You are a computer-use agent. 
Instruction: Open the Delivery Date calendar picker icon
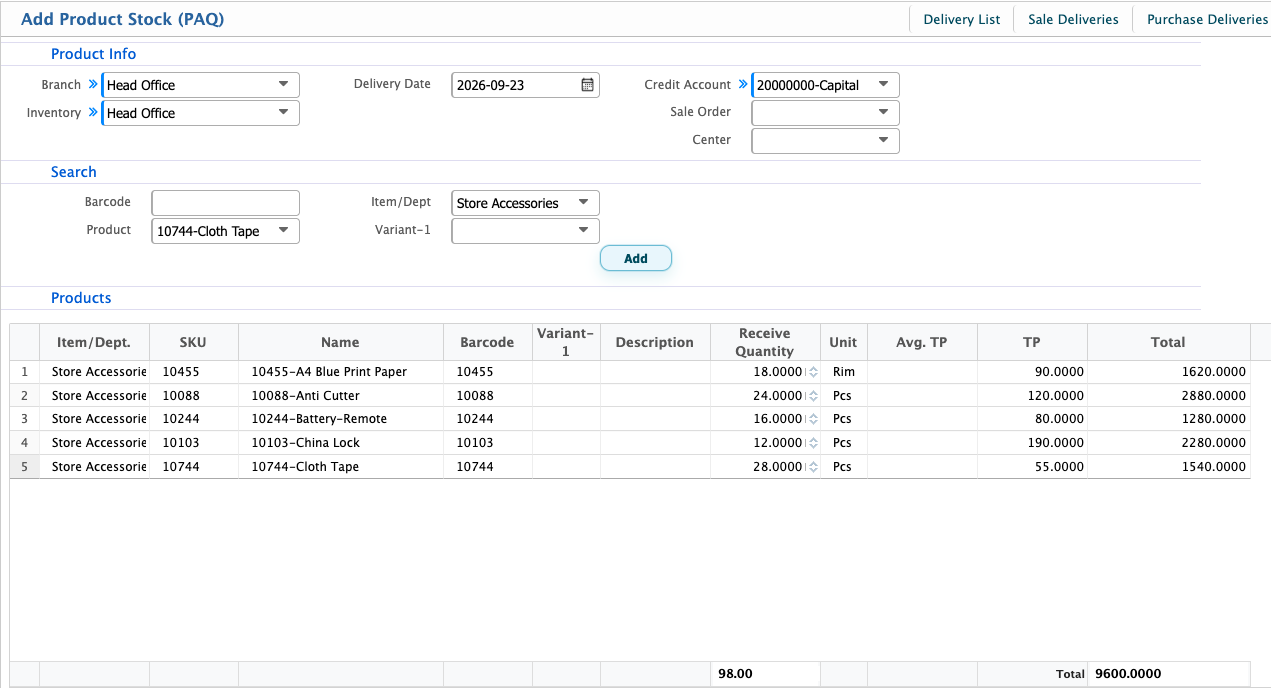588,85
